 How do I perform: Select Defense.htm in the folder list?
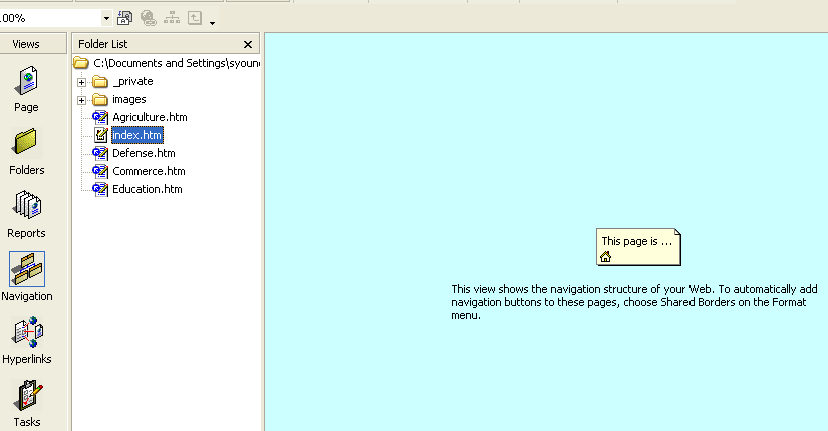point(143,153)
